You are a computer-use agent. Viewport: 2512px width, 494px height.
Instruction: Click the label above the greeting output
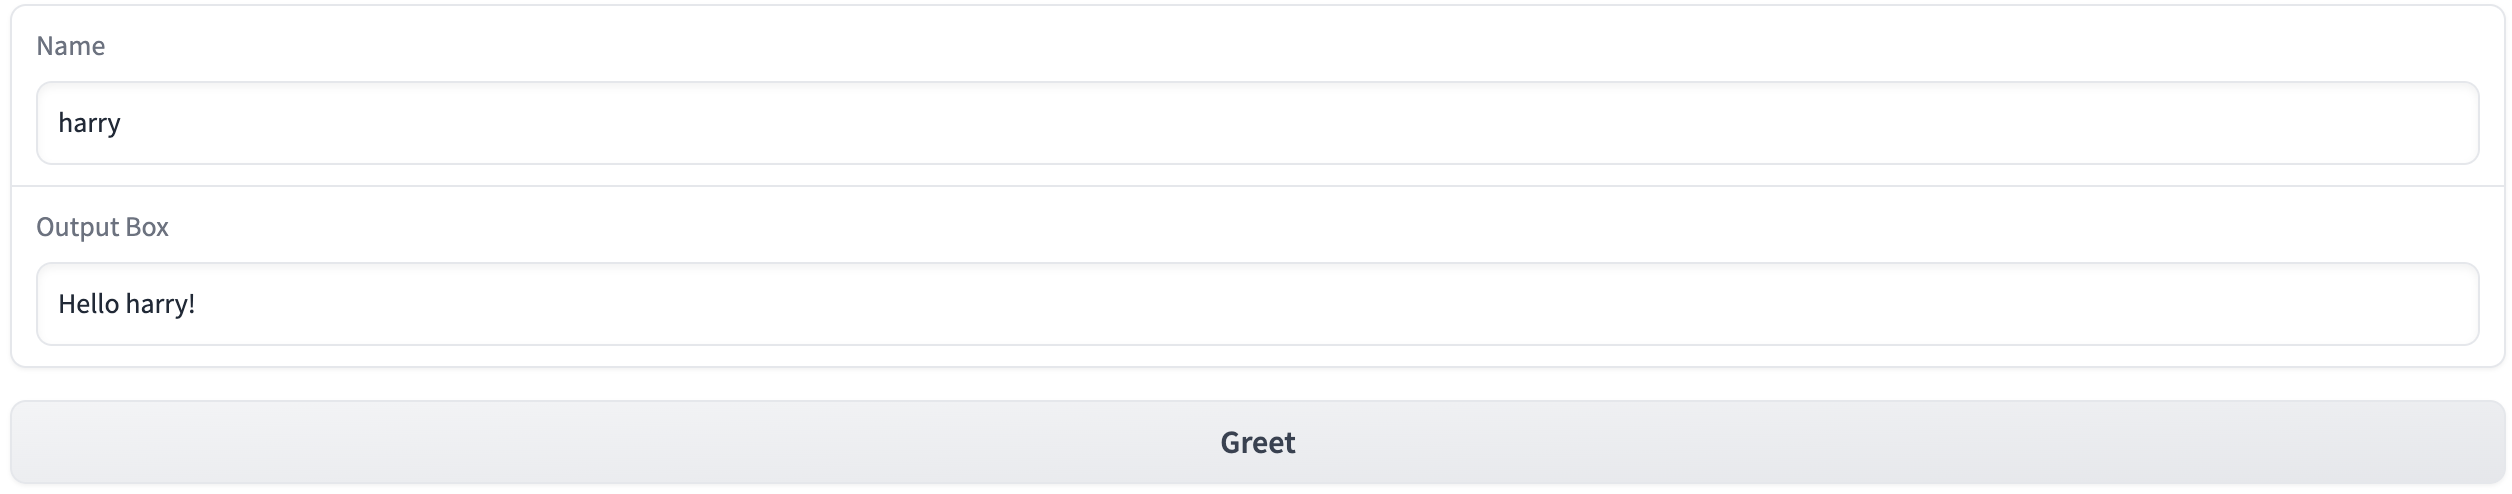click(x=102, y=227)
